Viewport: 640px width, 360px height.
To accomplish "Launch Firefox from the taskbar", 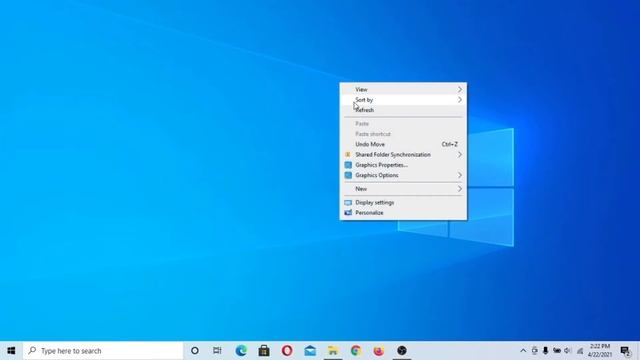I will (379, 351).
